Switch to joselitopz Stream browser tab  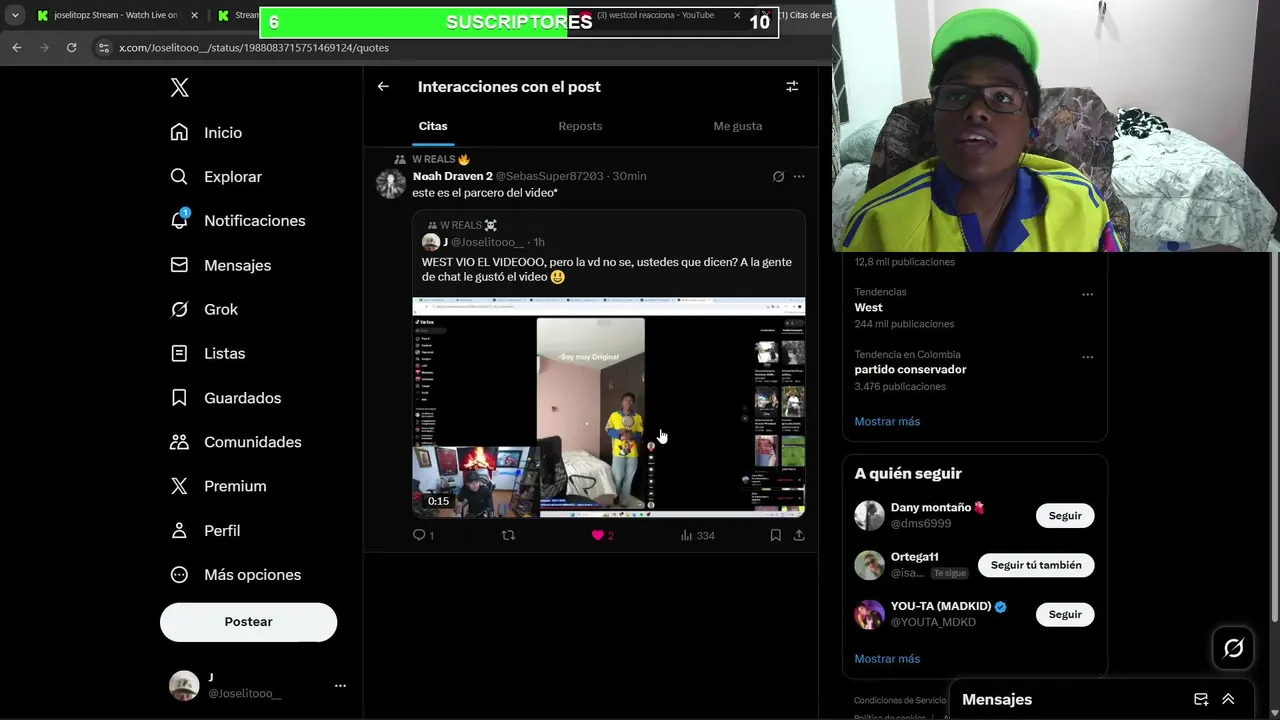pyautogui.click(x=115, y=15)
